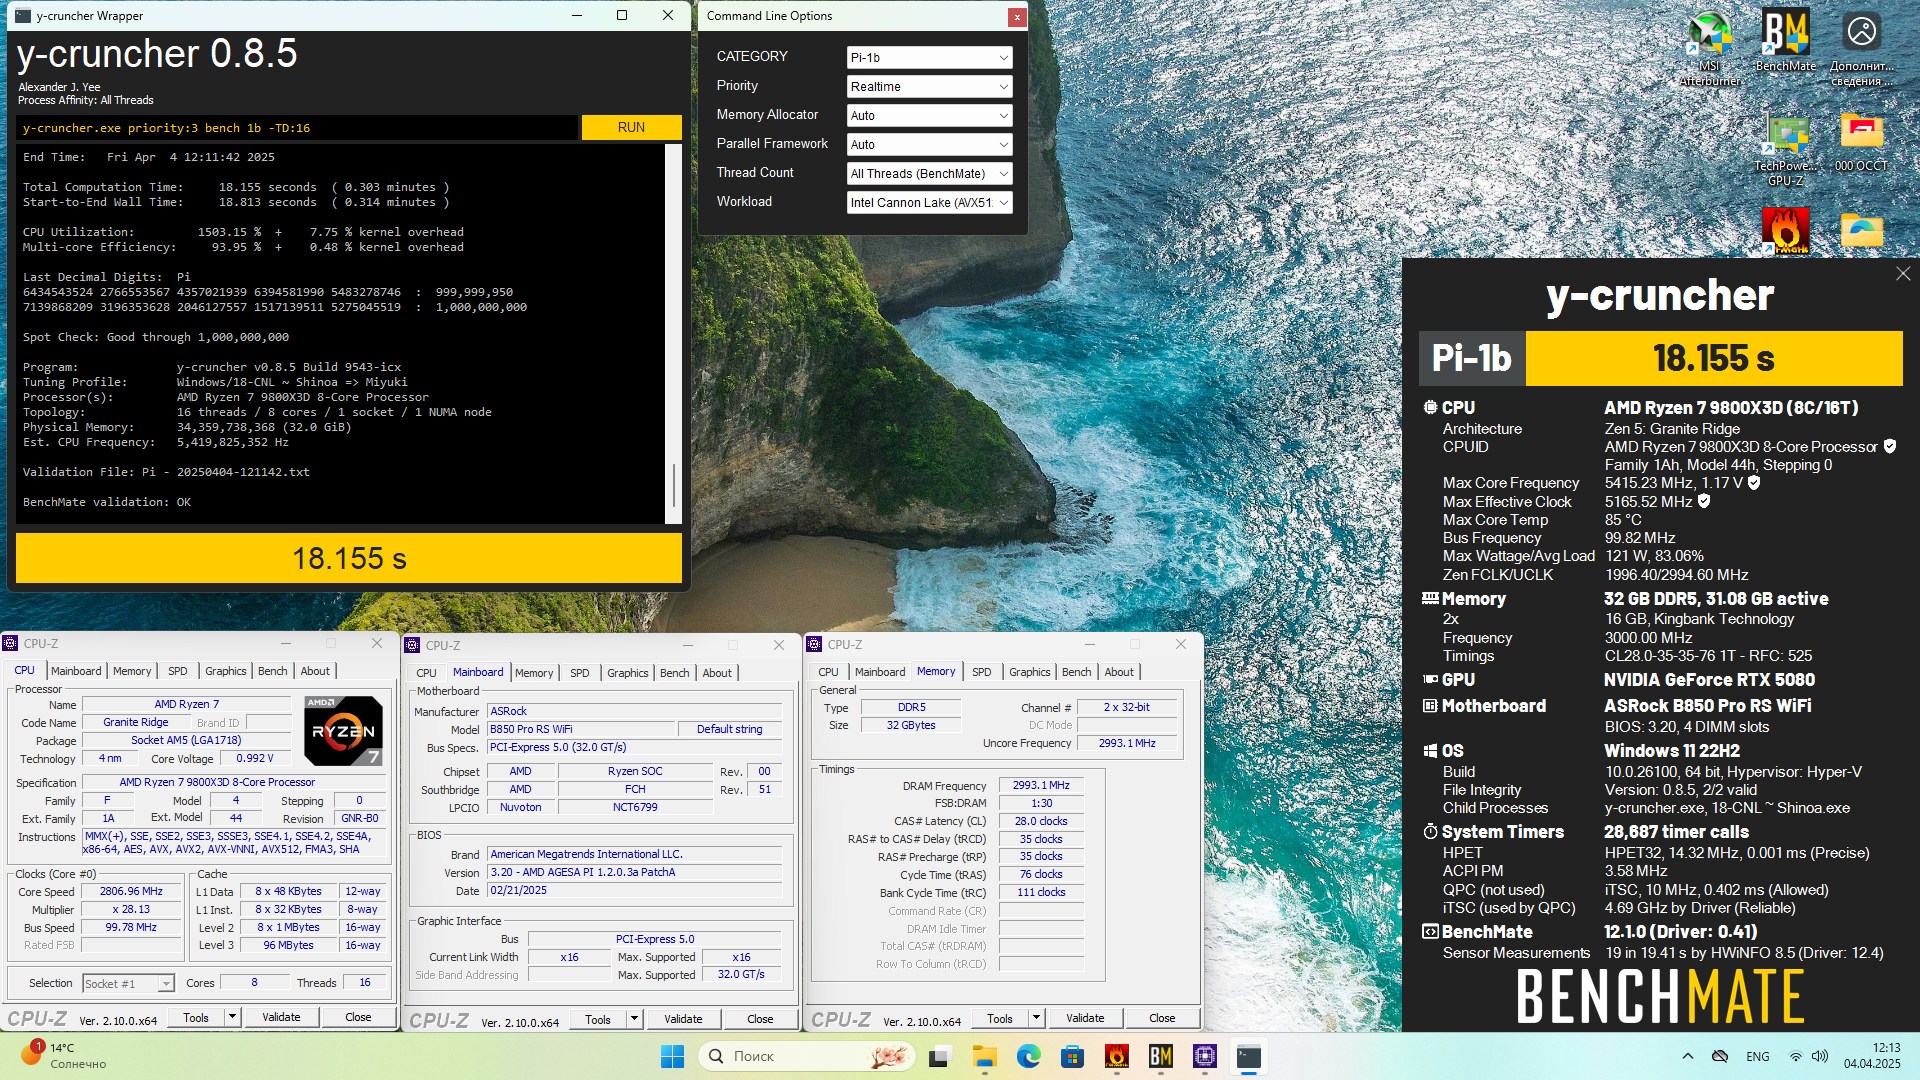Click the System Timers clock icon
The width and height of the screenshot is (1920, 1080).
click(1430, 832)
